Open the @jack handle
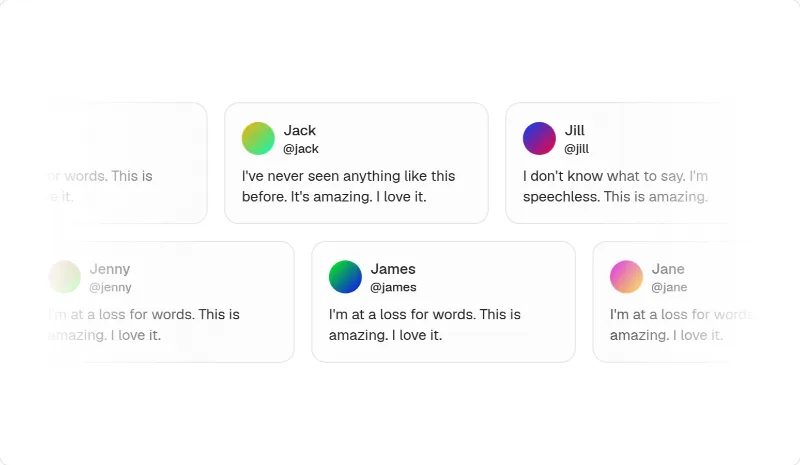Screen dimensions: 800x465 pos(301,149)
